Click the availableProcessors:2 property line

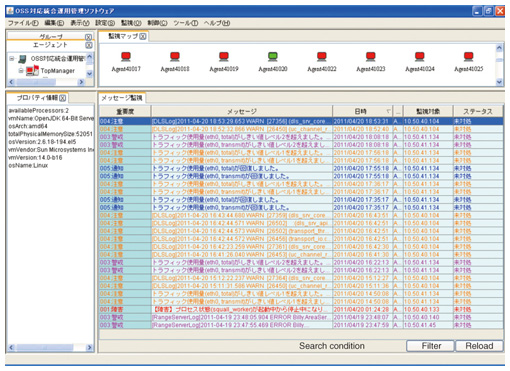pos(39,110)
